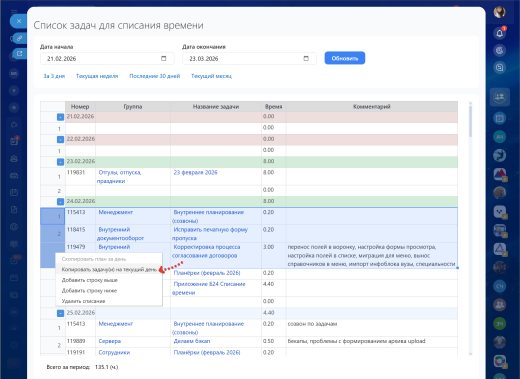Open Делаем бэкап task link
Screen dimensions: 520x379
[192, 341]
